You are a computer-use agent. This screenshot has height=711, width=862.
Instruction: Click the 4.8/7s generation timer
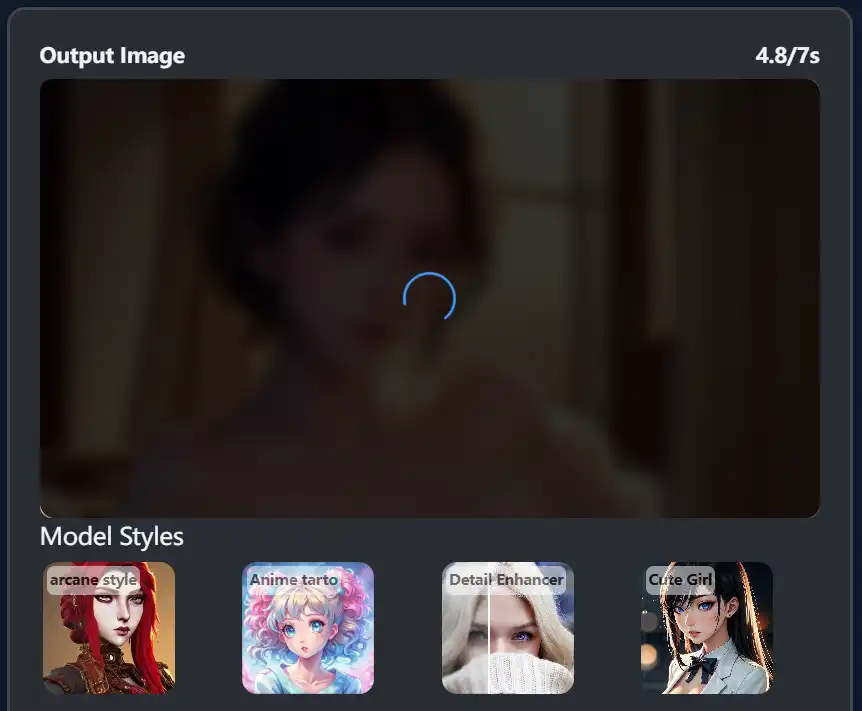787,55
